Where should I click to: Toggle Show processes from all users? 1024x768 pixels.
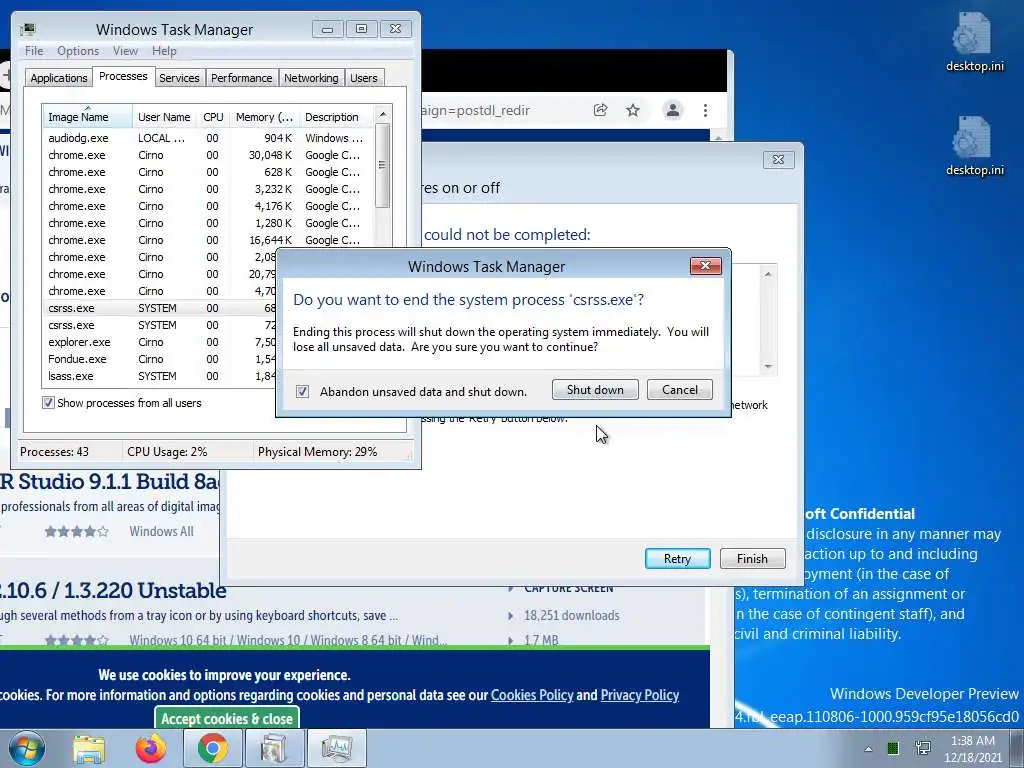(48, 403)
